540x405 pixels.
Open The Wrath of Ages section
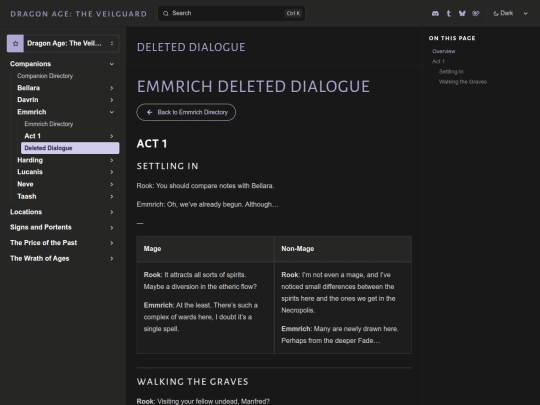[x=40, y=258]
